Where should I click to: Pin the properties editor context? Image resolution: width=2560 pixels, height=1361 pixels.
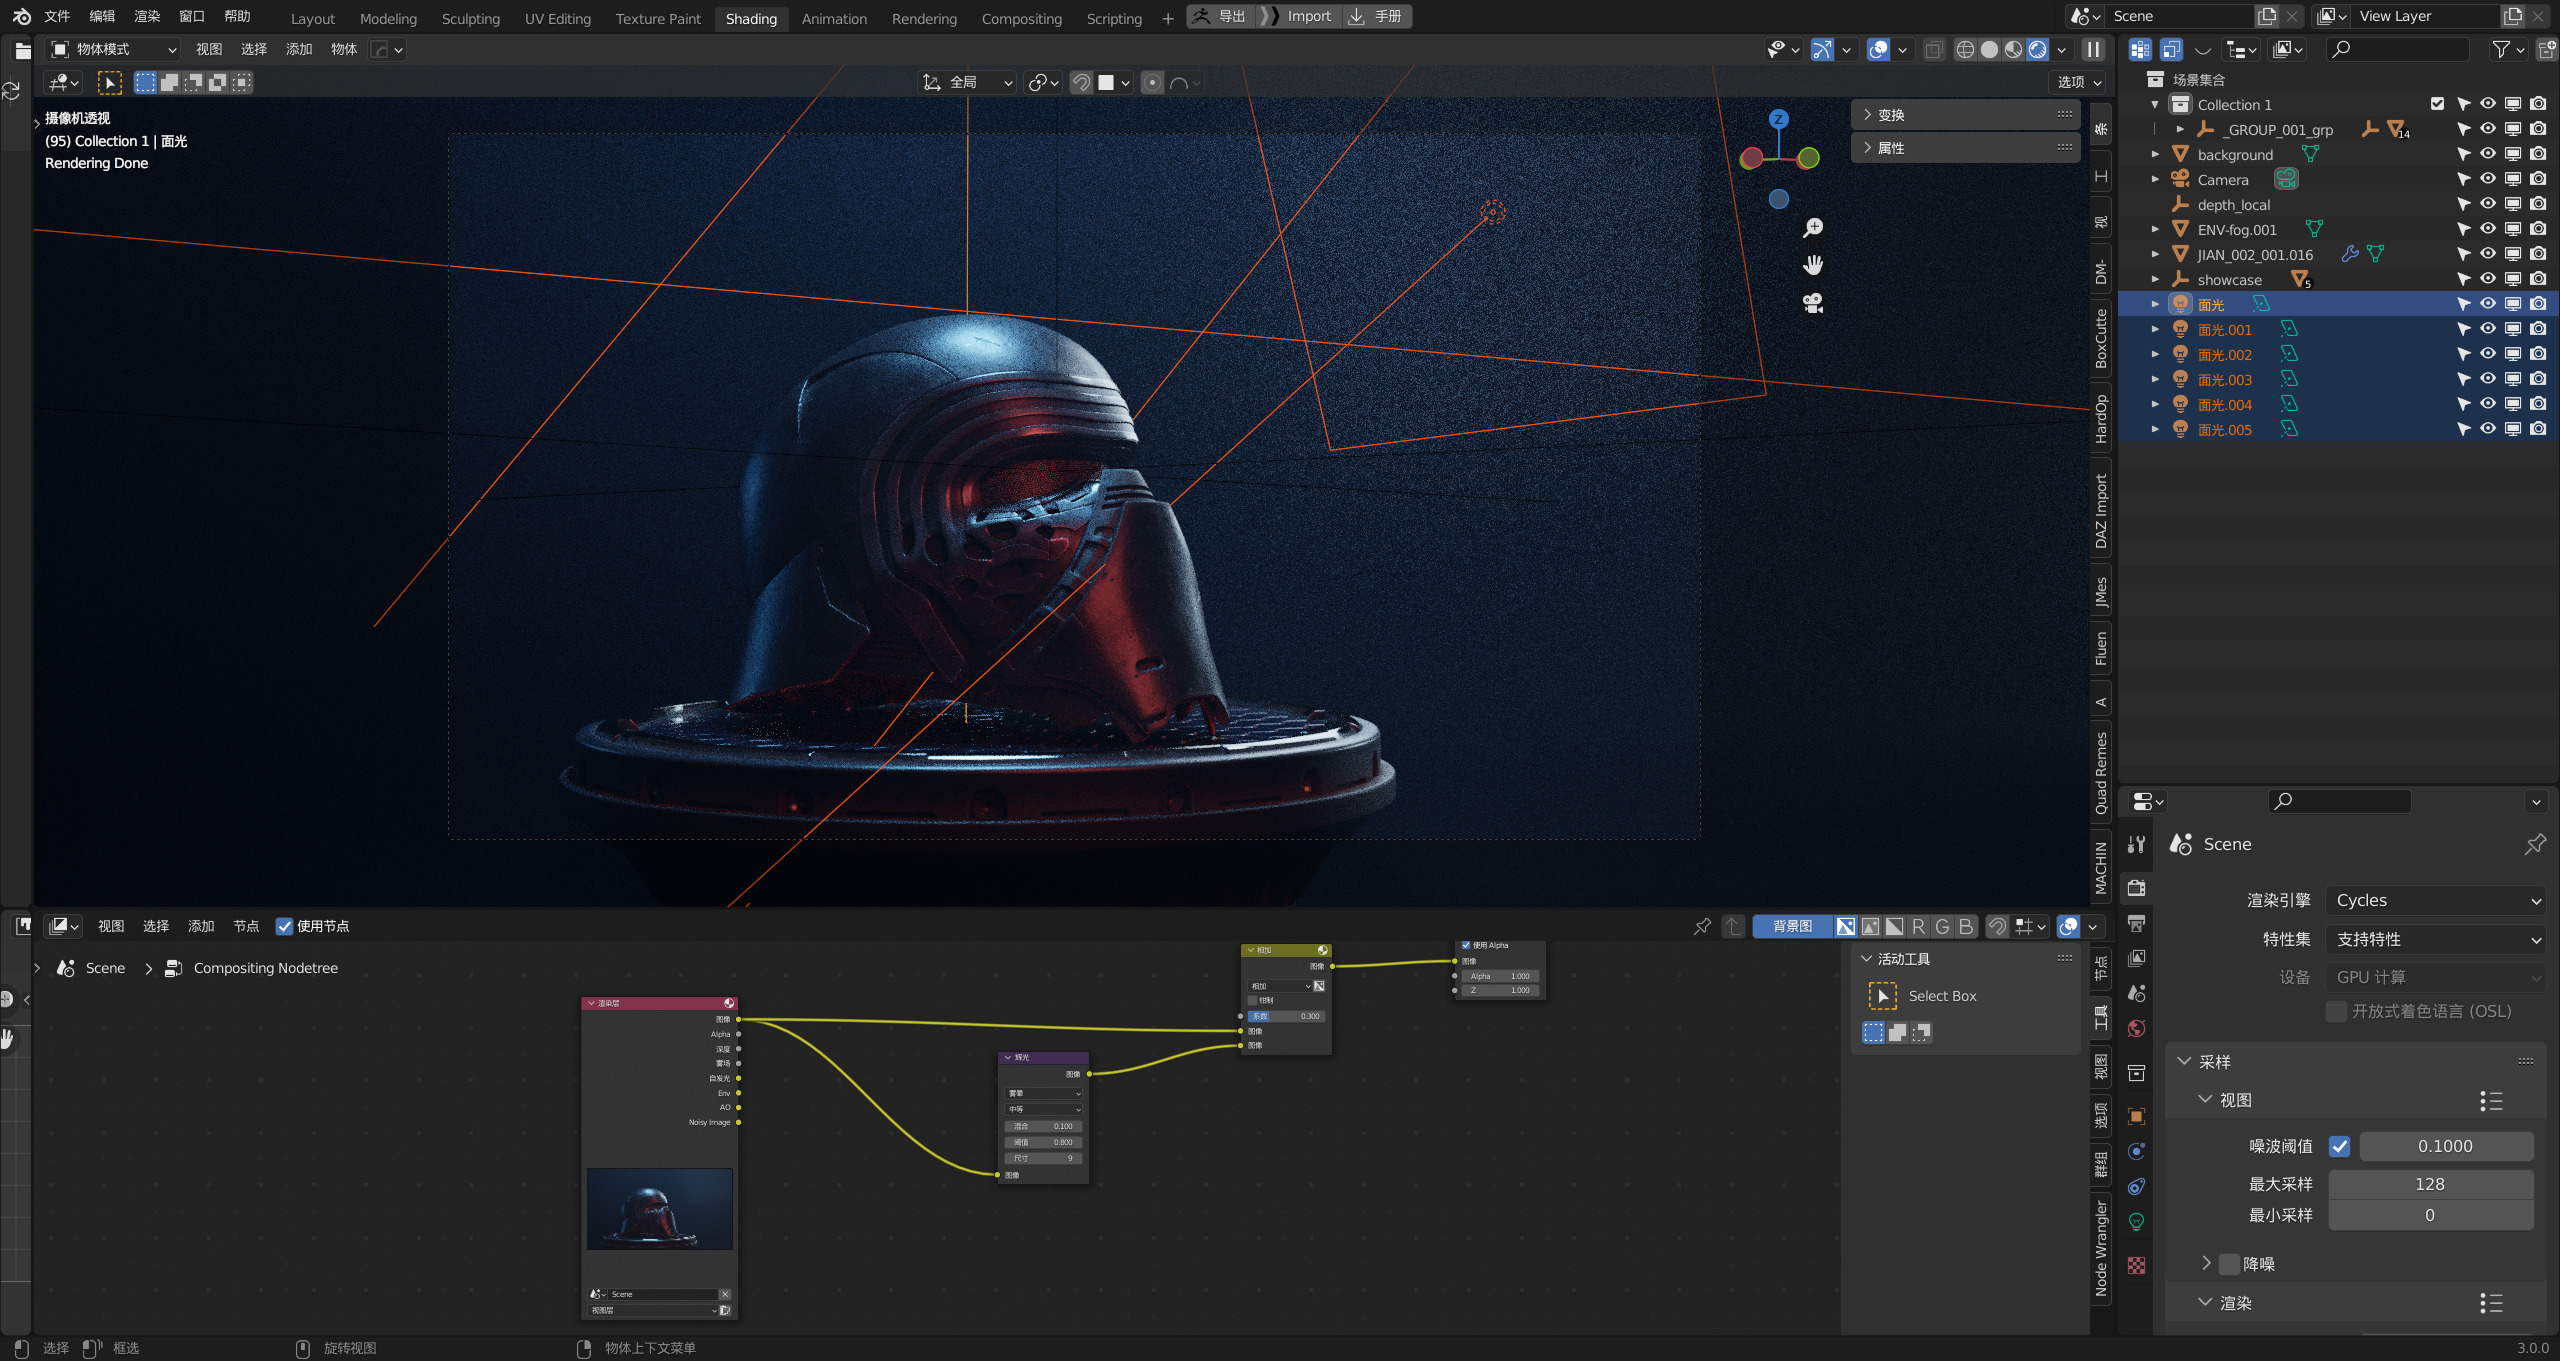pos(2535,845)
